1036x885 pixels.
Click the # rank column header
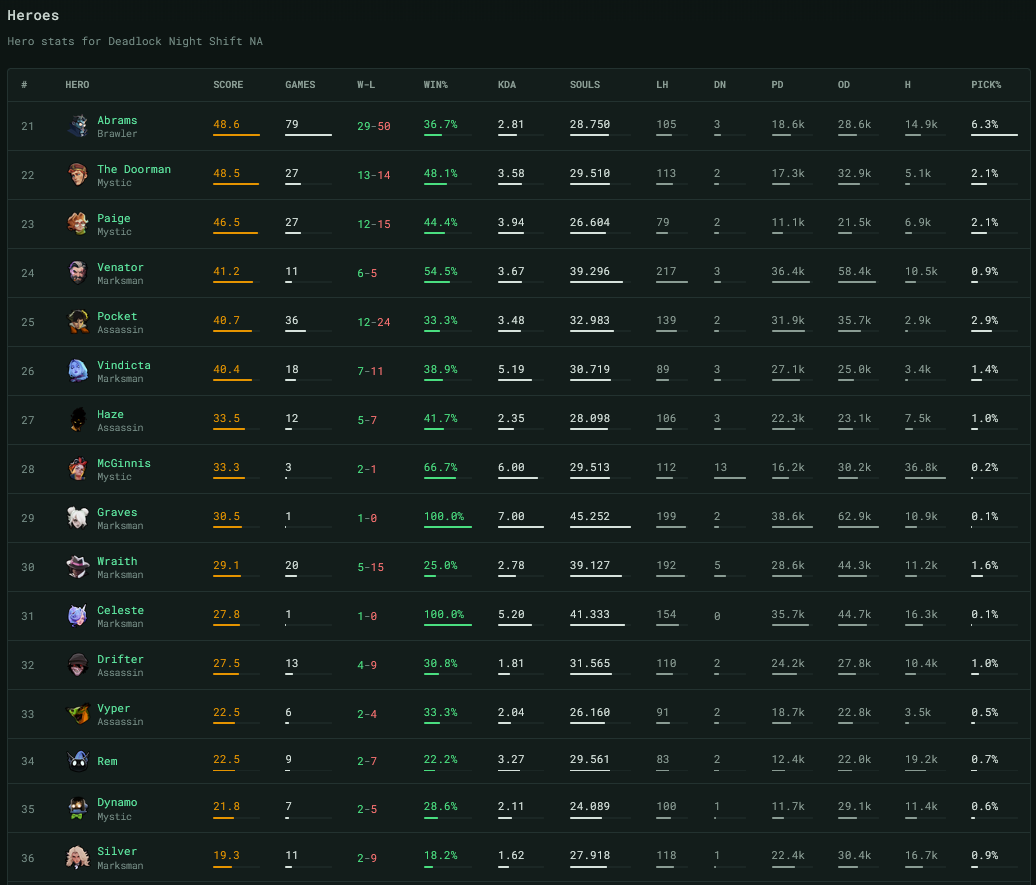24,85
